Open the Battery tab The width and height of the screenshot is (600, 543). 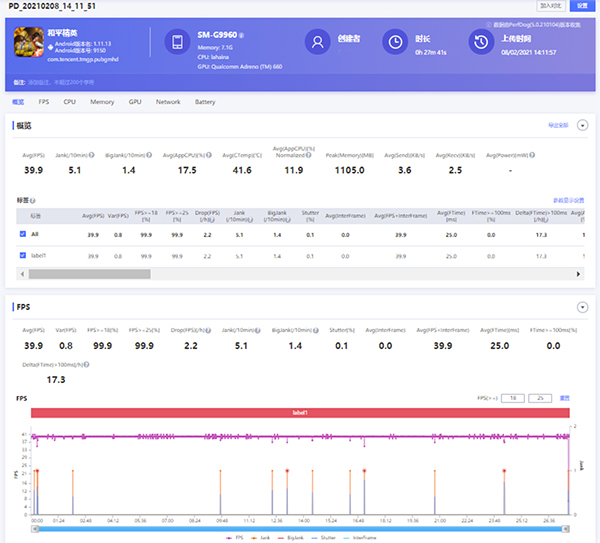pos(205,102)
